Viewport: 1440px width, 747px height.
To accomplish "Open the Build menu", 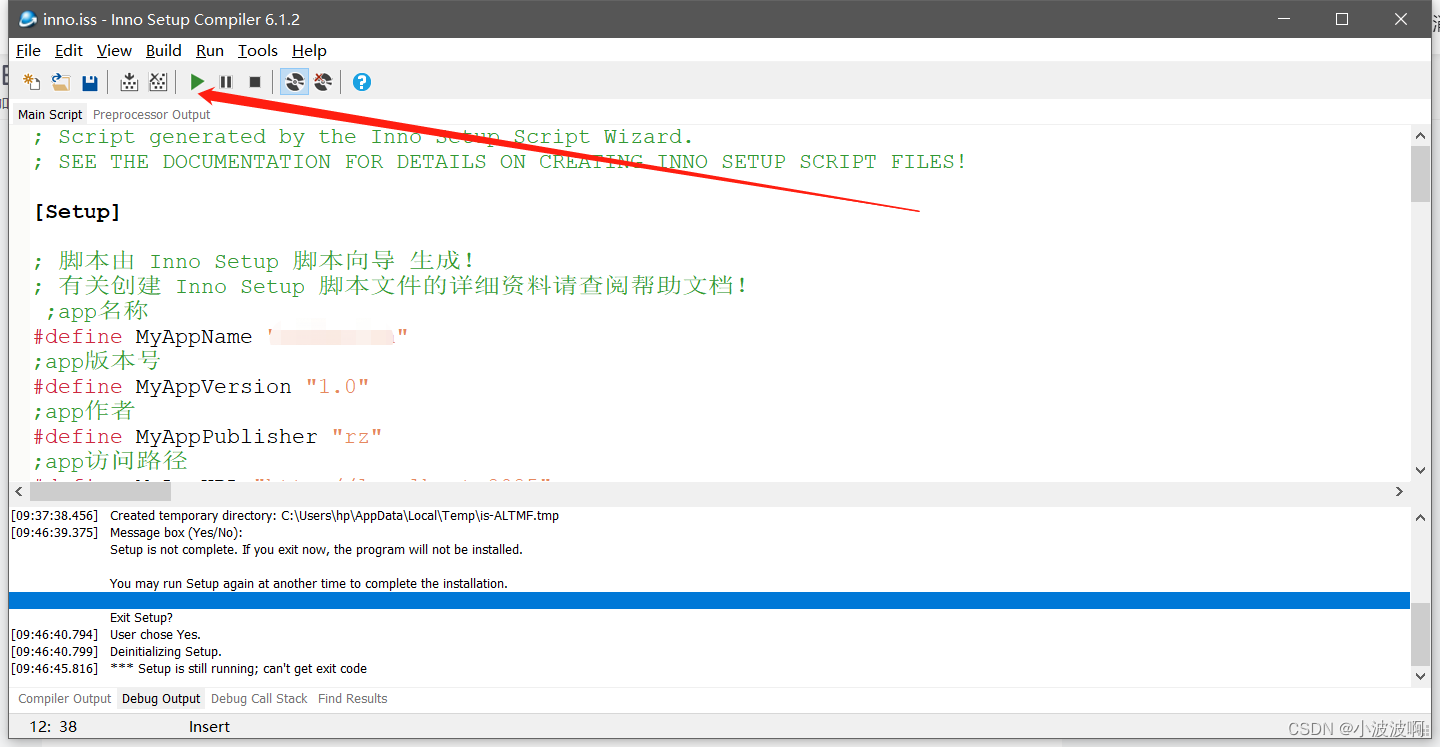I will click(x=164, y=50).
